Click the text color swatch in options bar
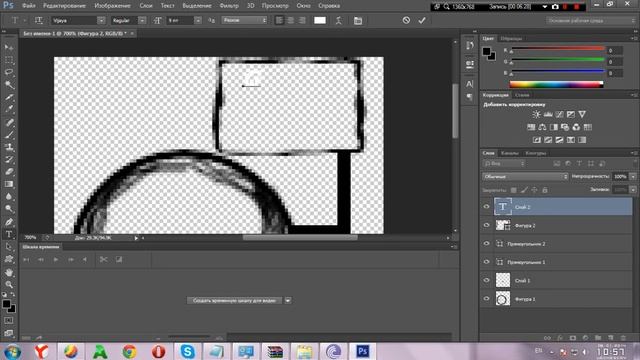Screen dimensions: 640x360 (320, 20)
